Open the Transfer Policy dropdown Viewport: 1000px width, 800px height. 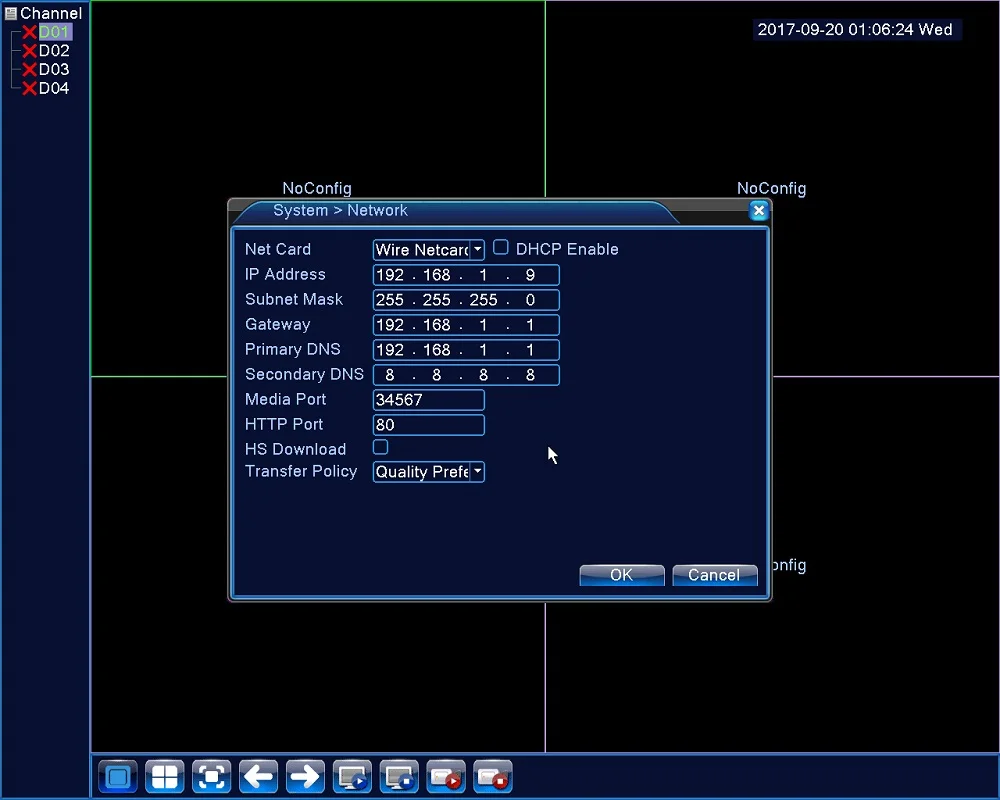click(x=429, y=472)
